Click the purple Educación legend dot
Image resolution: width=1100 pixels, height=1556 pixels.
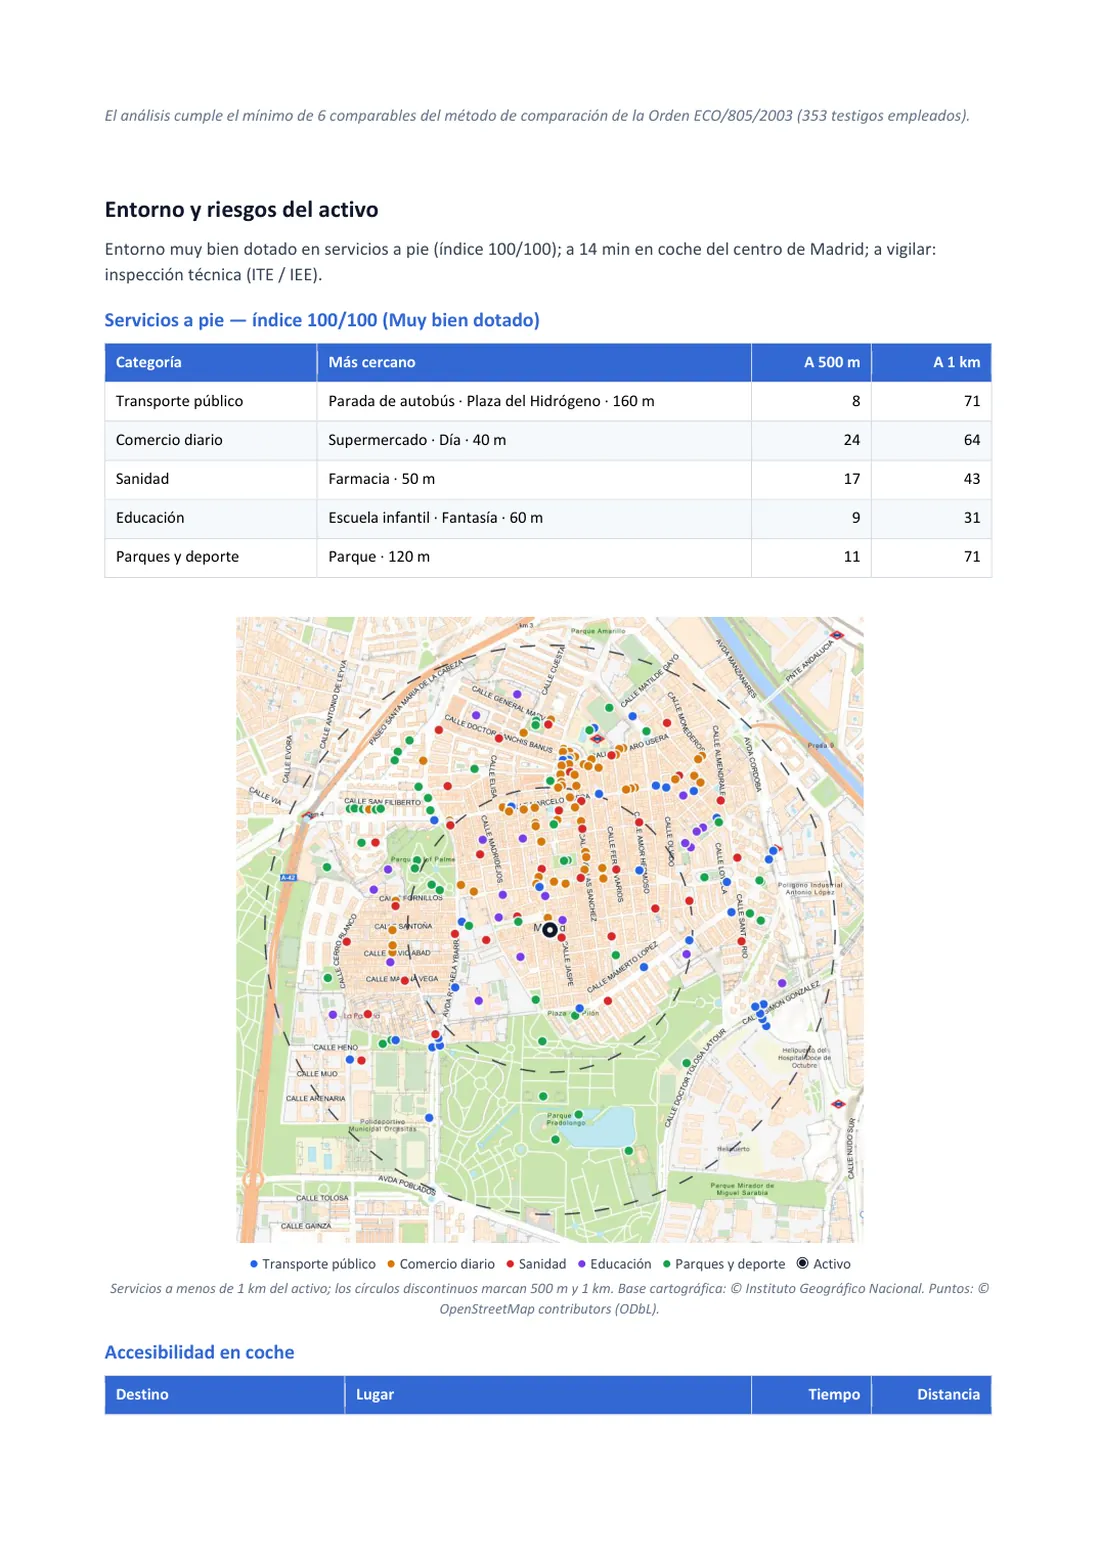tap(582, 1264)
